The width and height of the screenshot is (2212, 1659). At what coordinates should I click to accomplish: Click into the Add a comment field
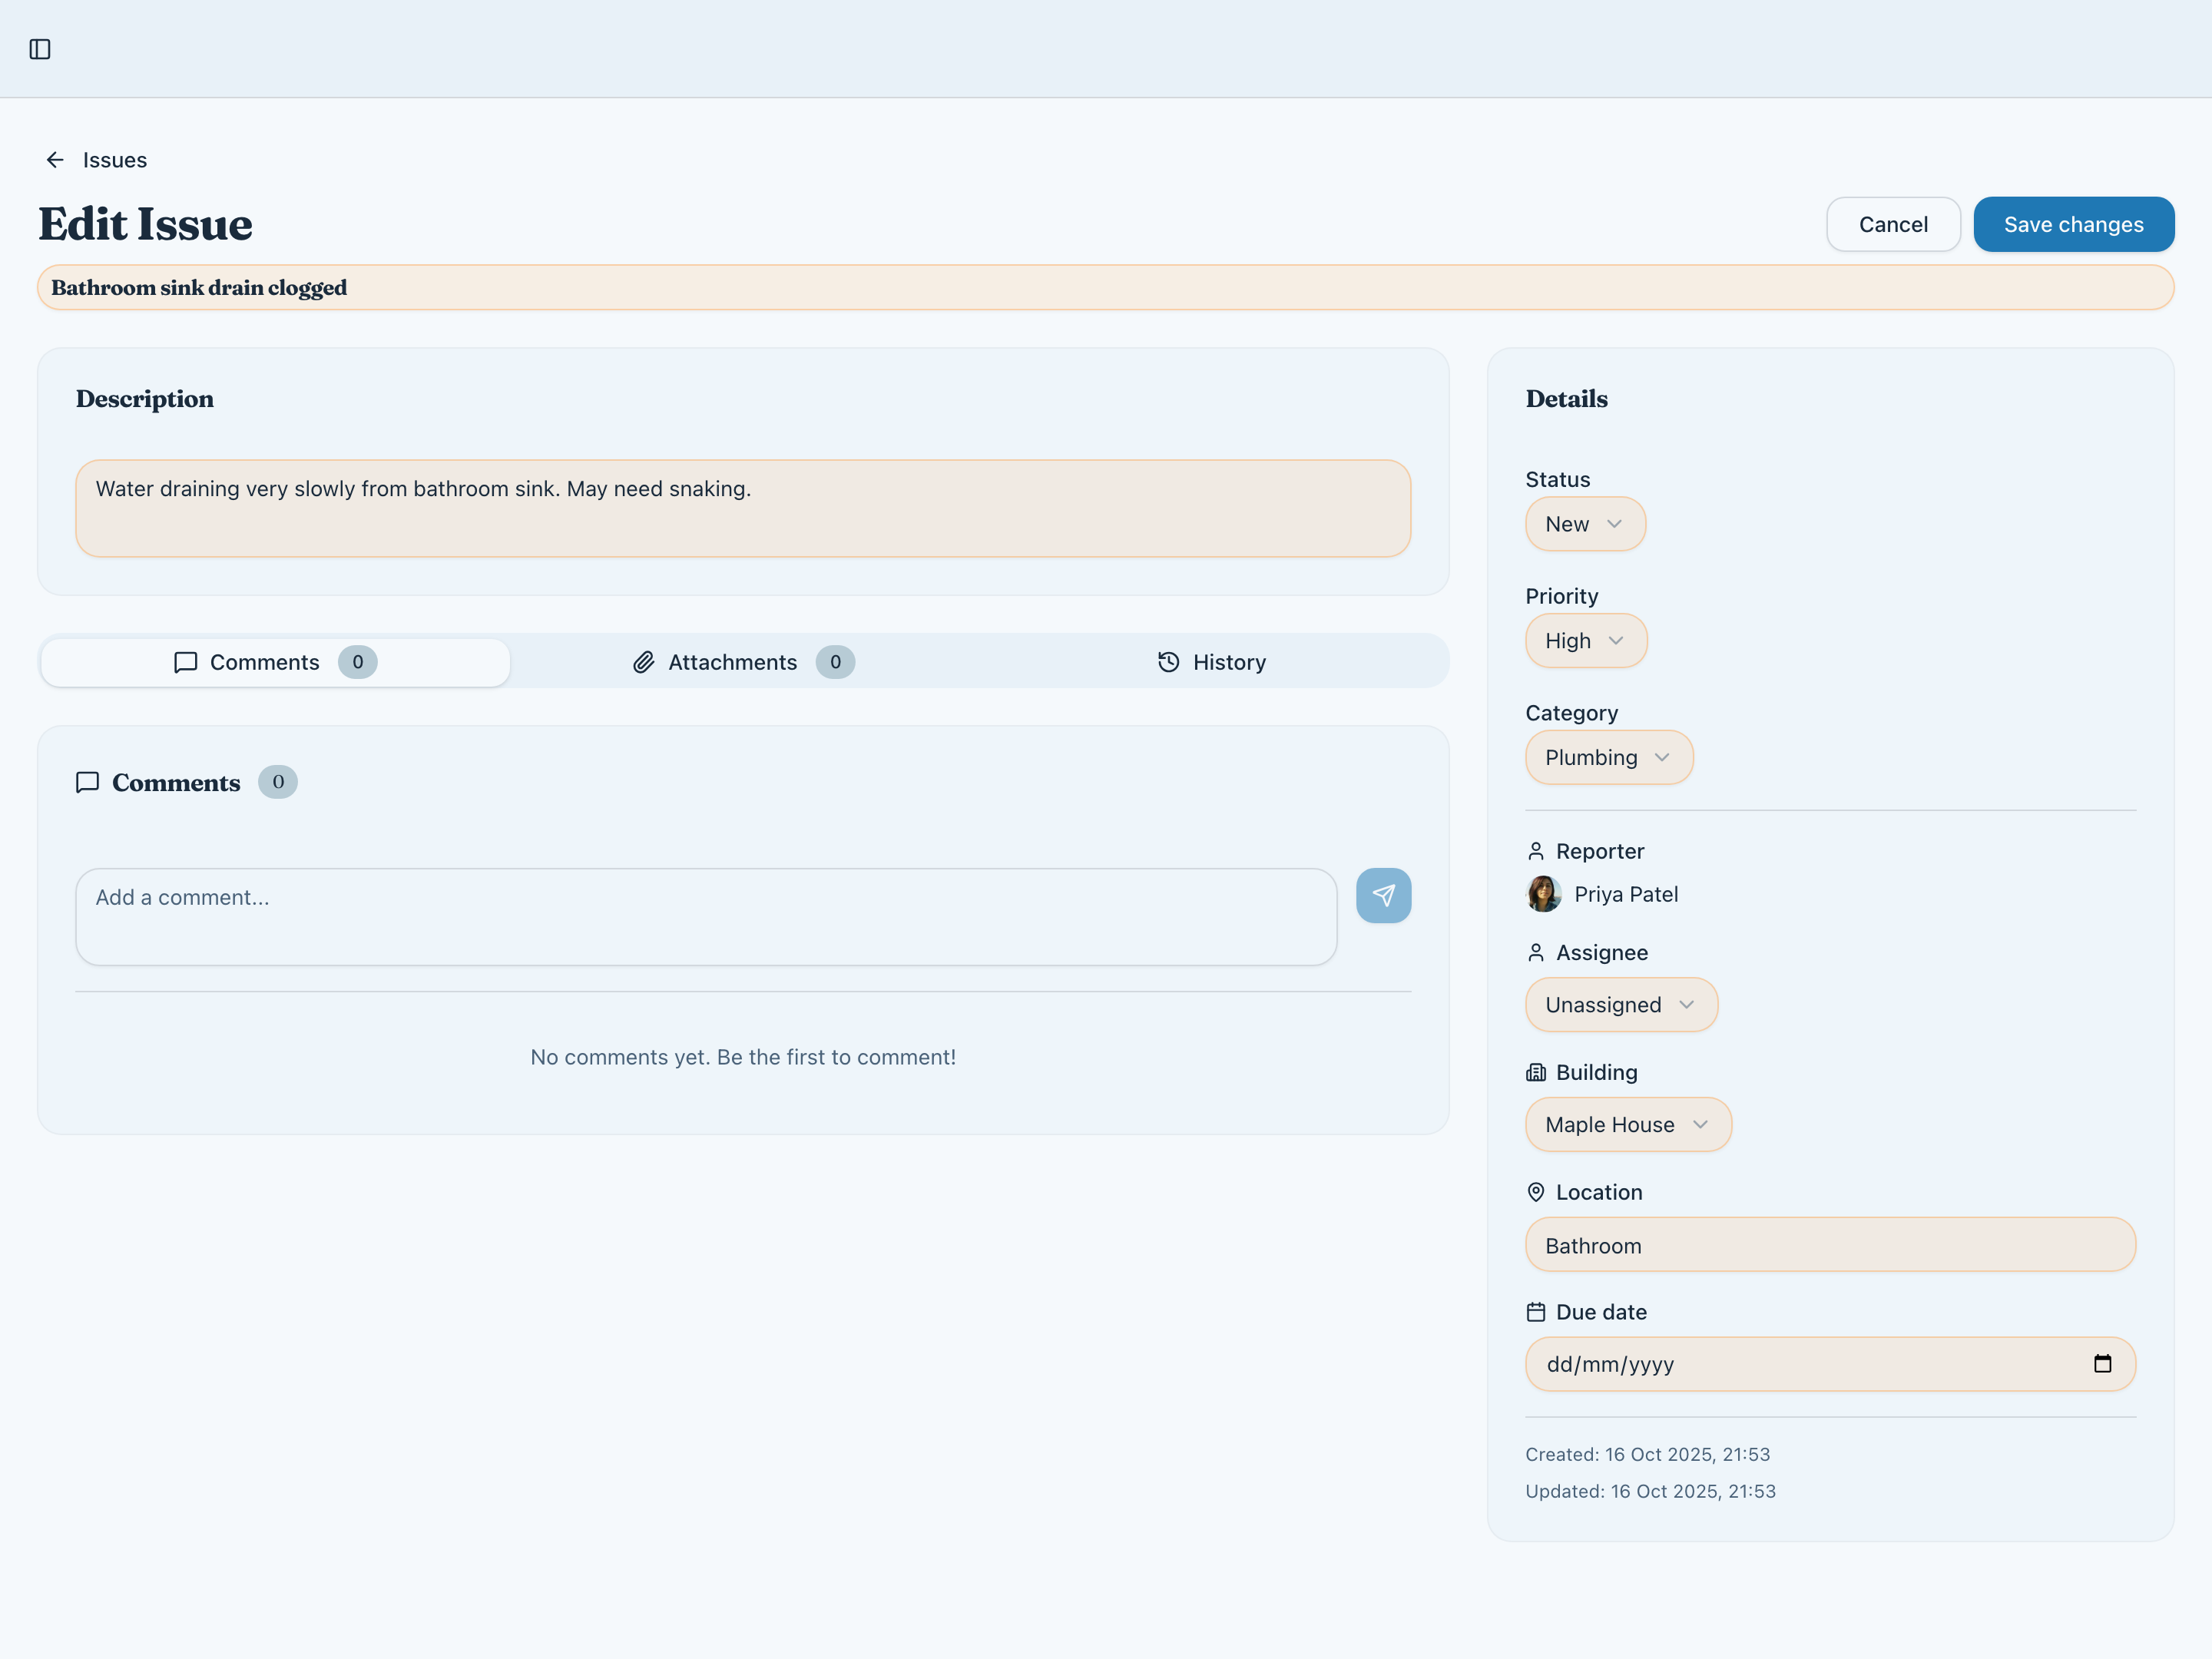click(x=706, y=916)
